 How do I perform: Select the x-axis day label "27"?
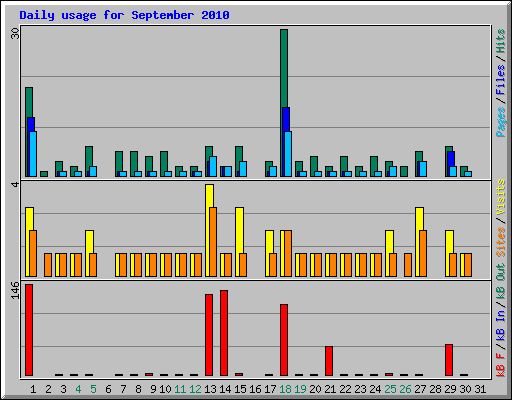click(x=420, y=389)
